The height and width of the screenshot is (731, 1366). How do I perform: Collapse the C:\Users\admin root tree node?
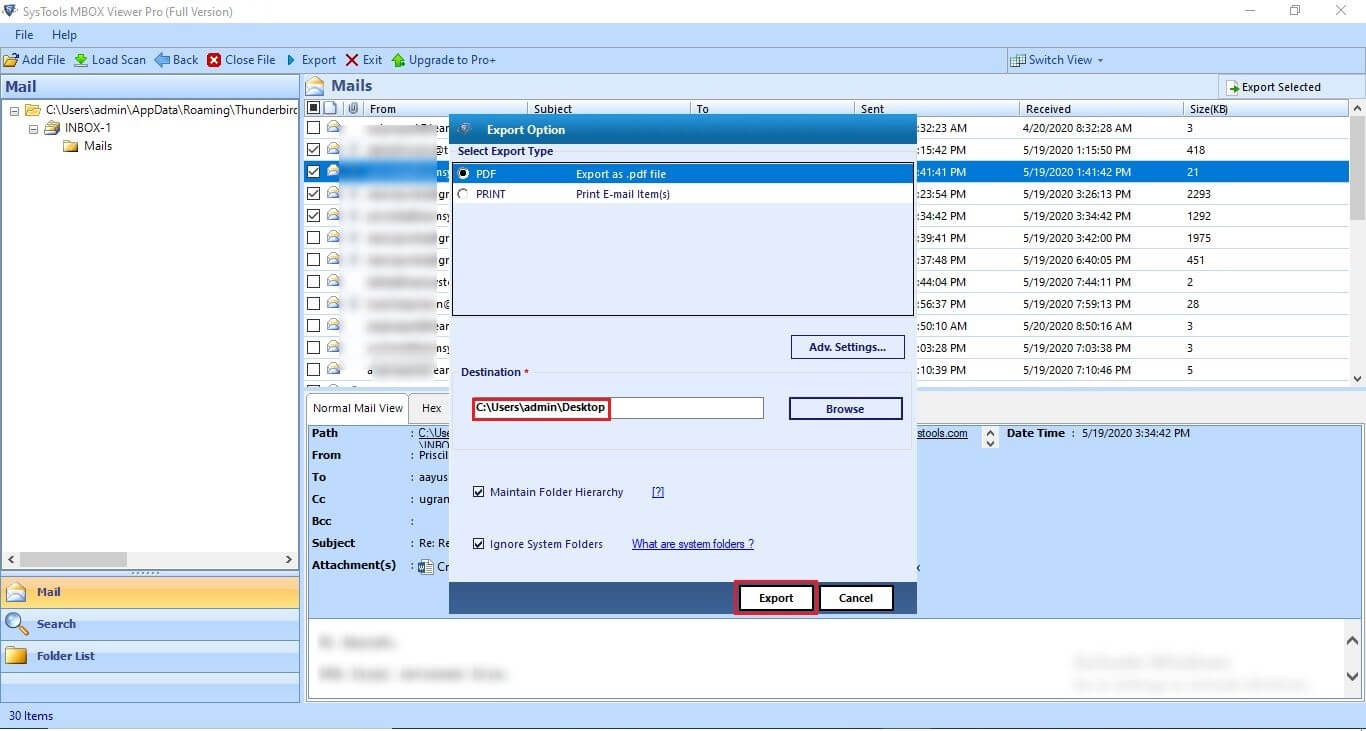(15, 110)
